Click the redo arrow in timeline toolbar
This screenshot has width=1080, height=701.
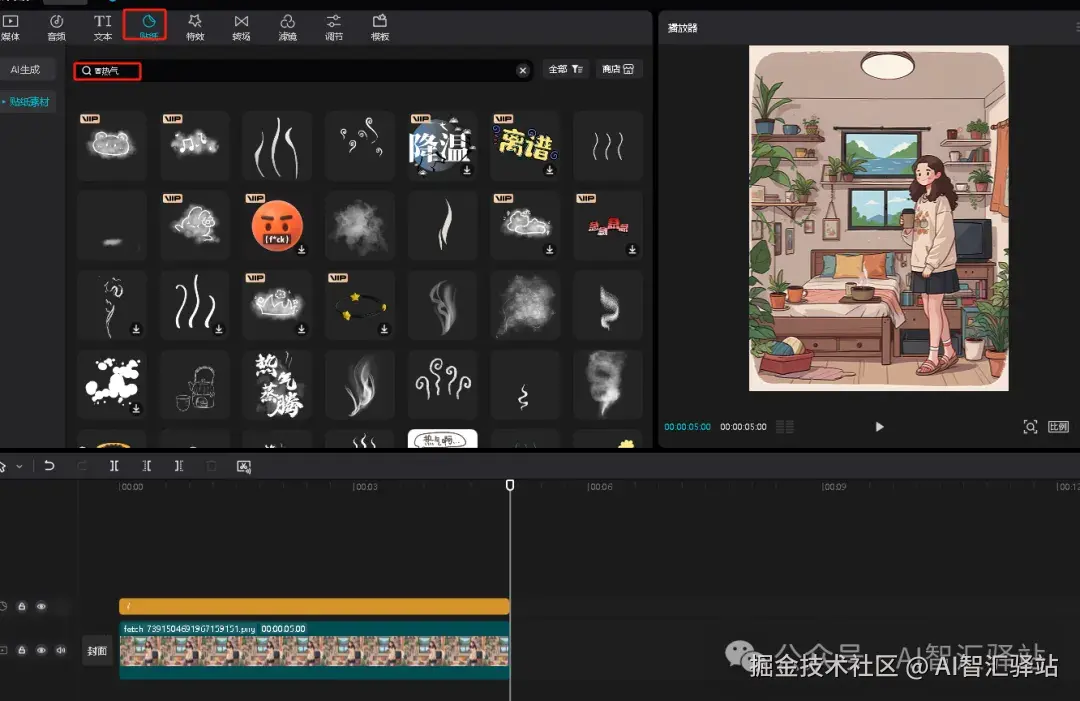pos(82,465)
